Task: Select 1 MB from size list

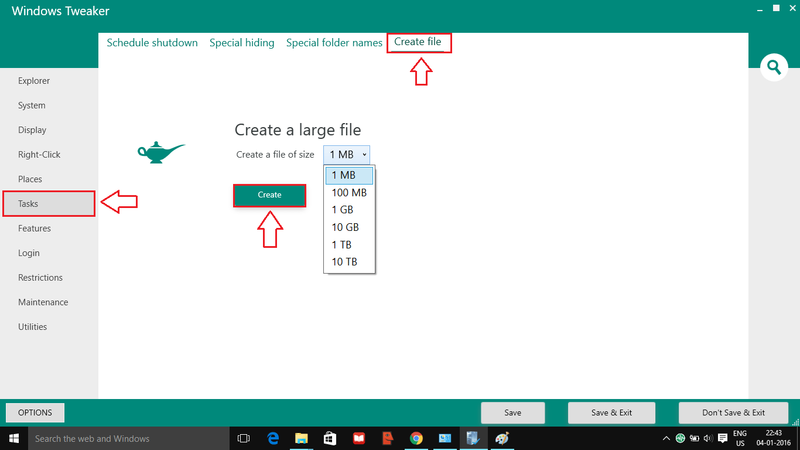Action: (349, 176)
